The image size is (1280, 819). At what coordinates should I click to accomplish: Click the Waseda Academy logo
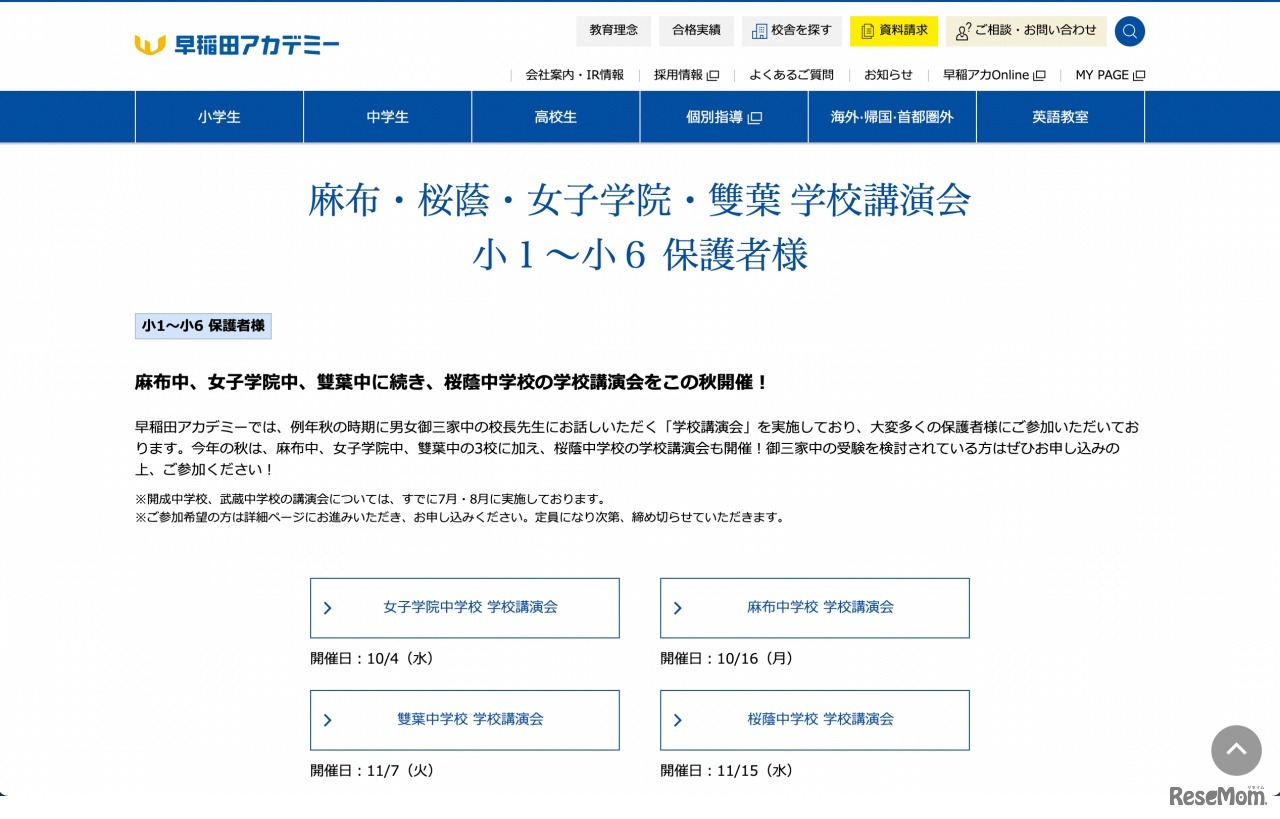(236, 43)
